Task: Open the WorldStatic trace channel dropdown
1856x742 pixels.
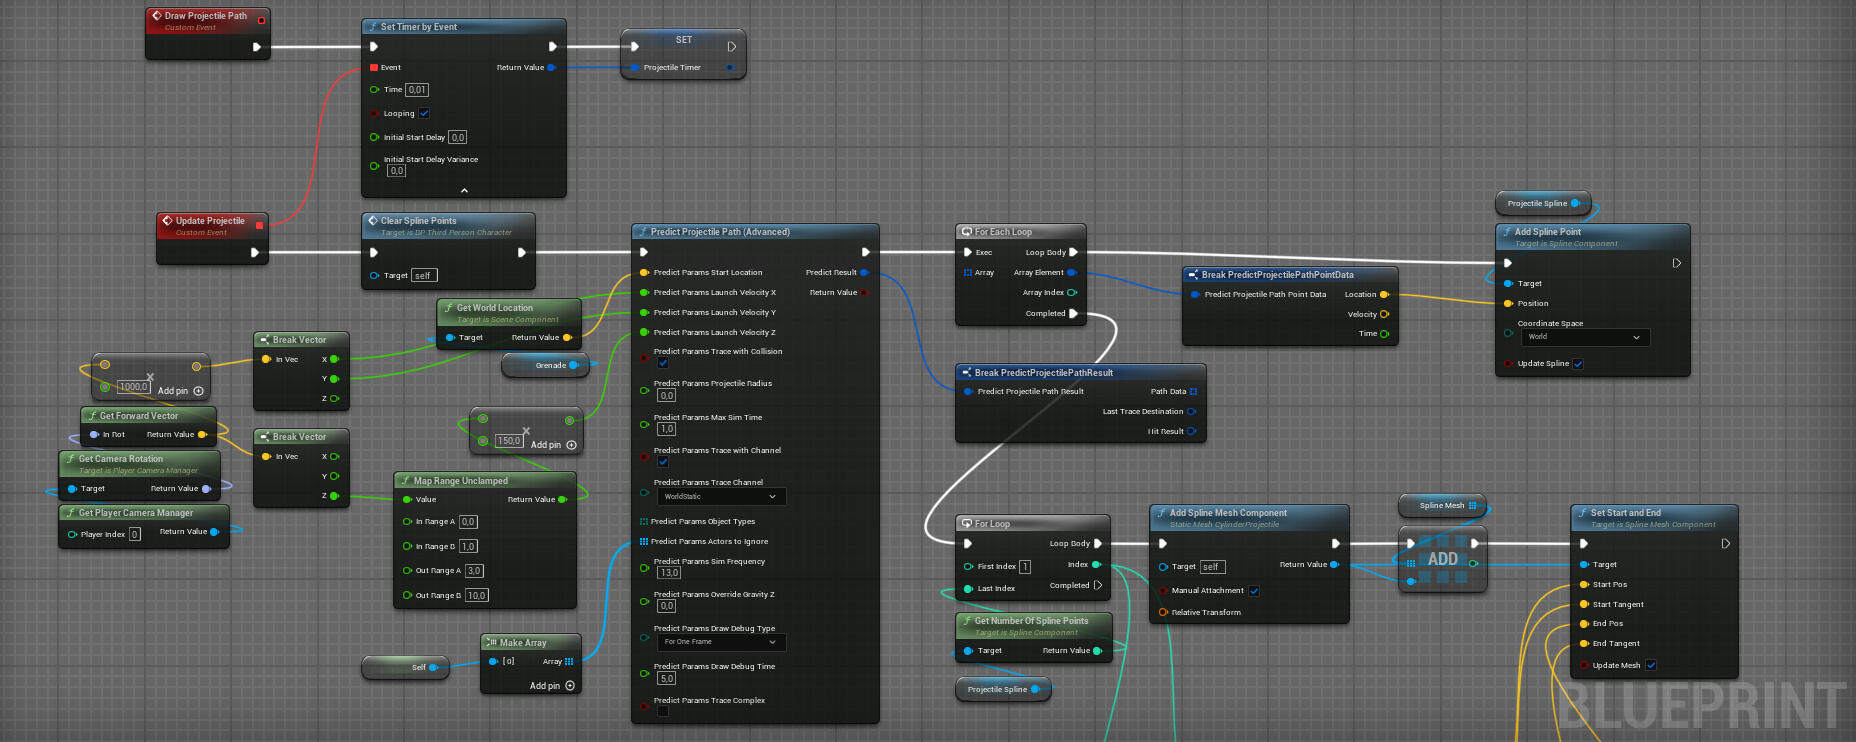Action: (719, 497)
